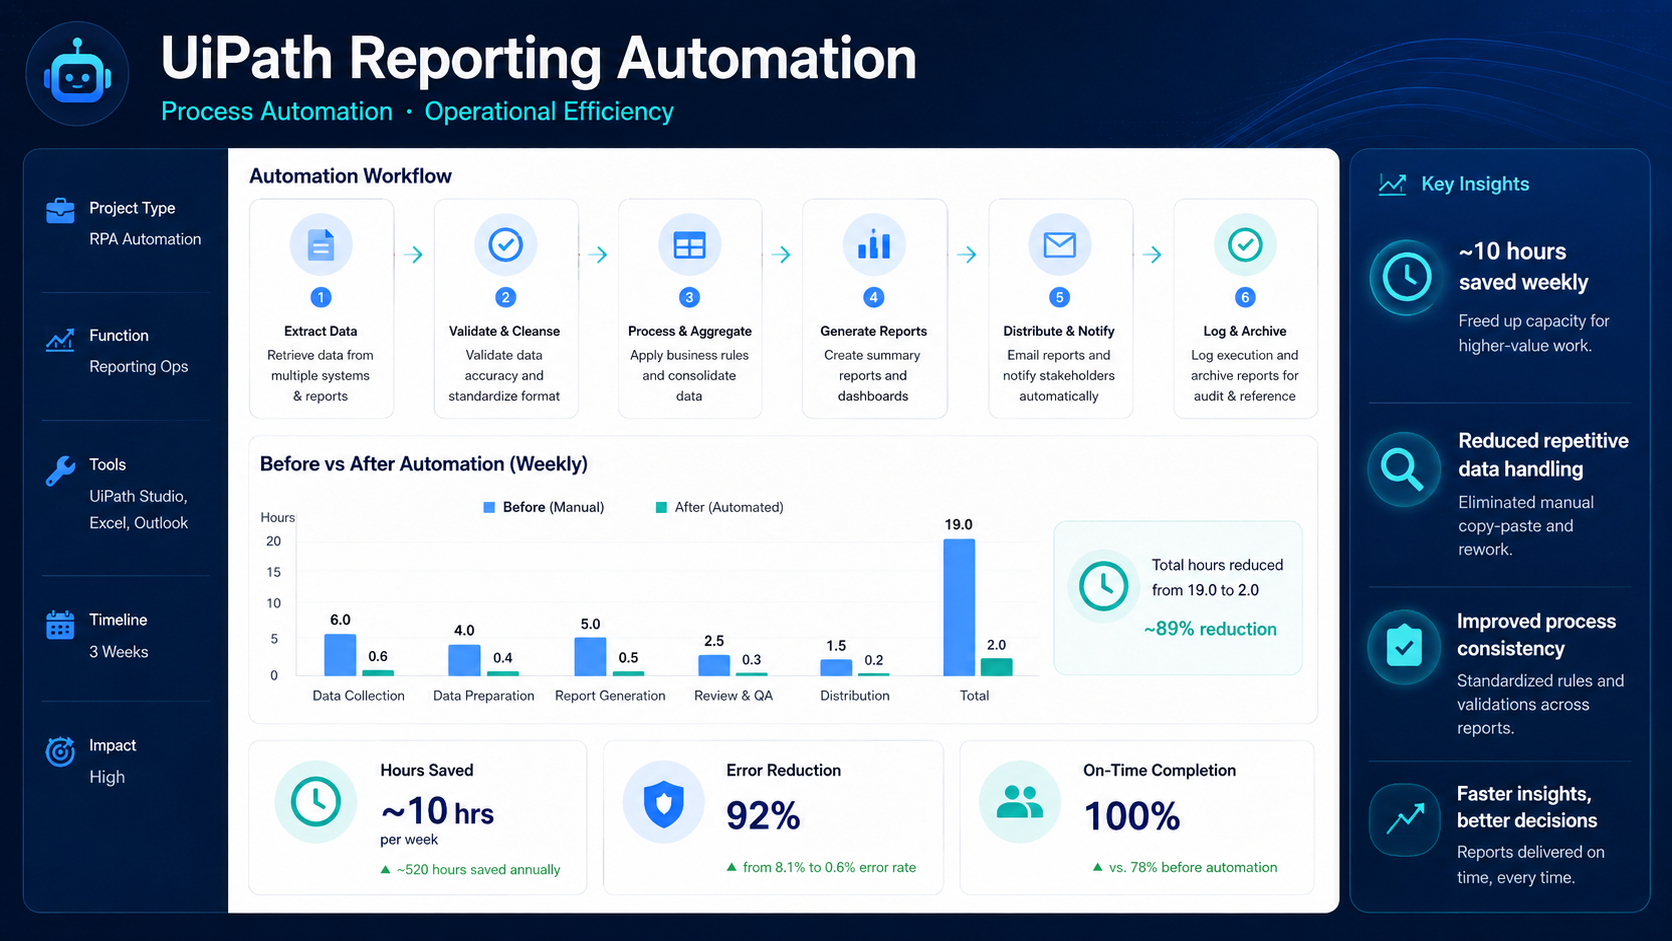
Task: Click the Generate Reports step title
Action: click(x=873, y=331)
